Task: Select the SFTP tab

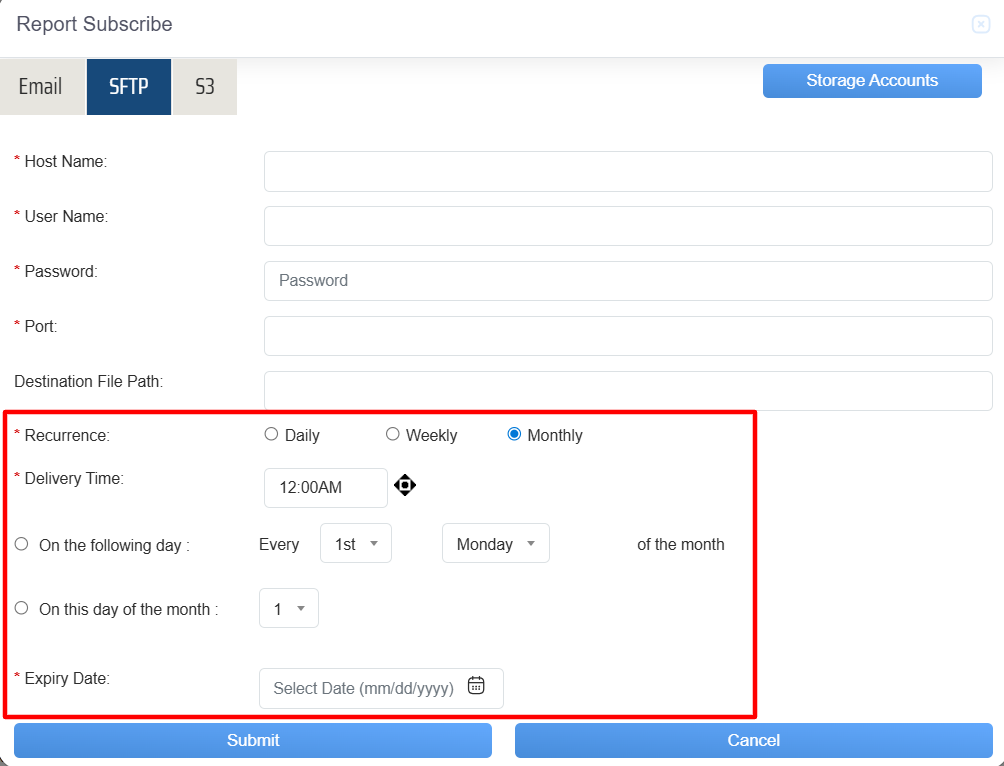Action: tap(129, 87)
